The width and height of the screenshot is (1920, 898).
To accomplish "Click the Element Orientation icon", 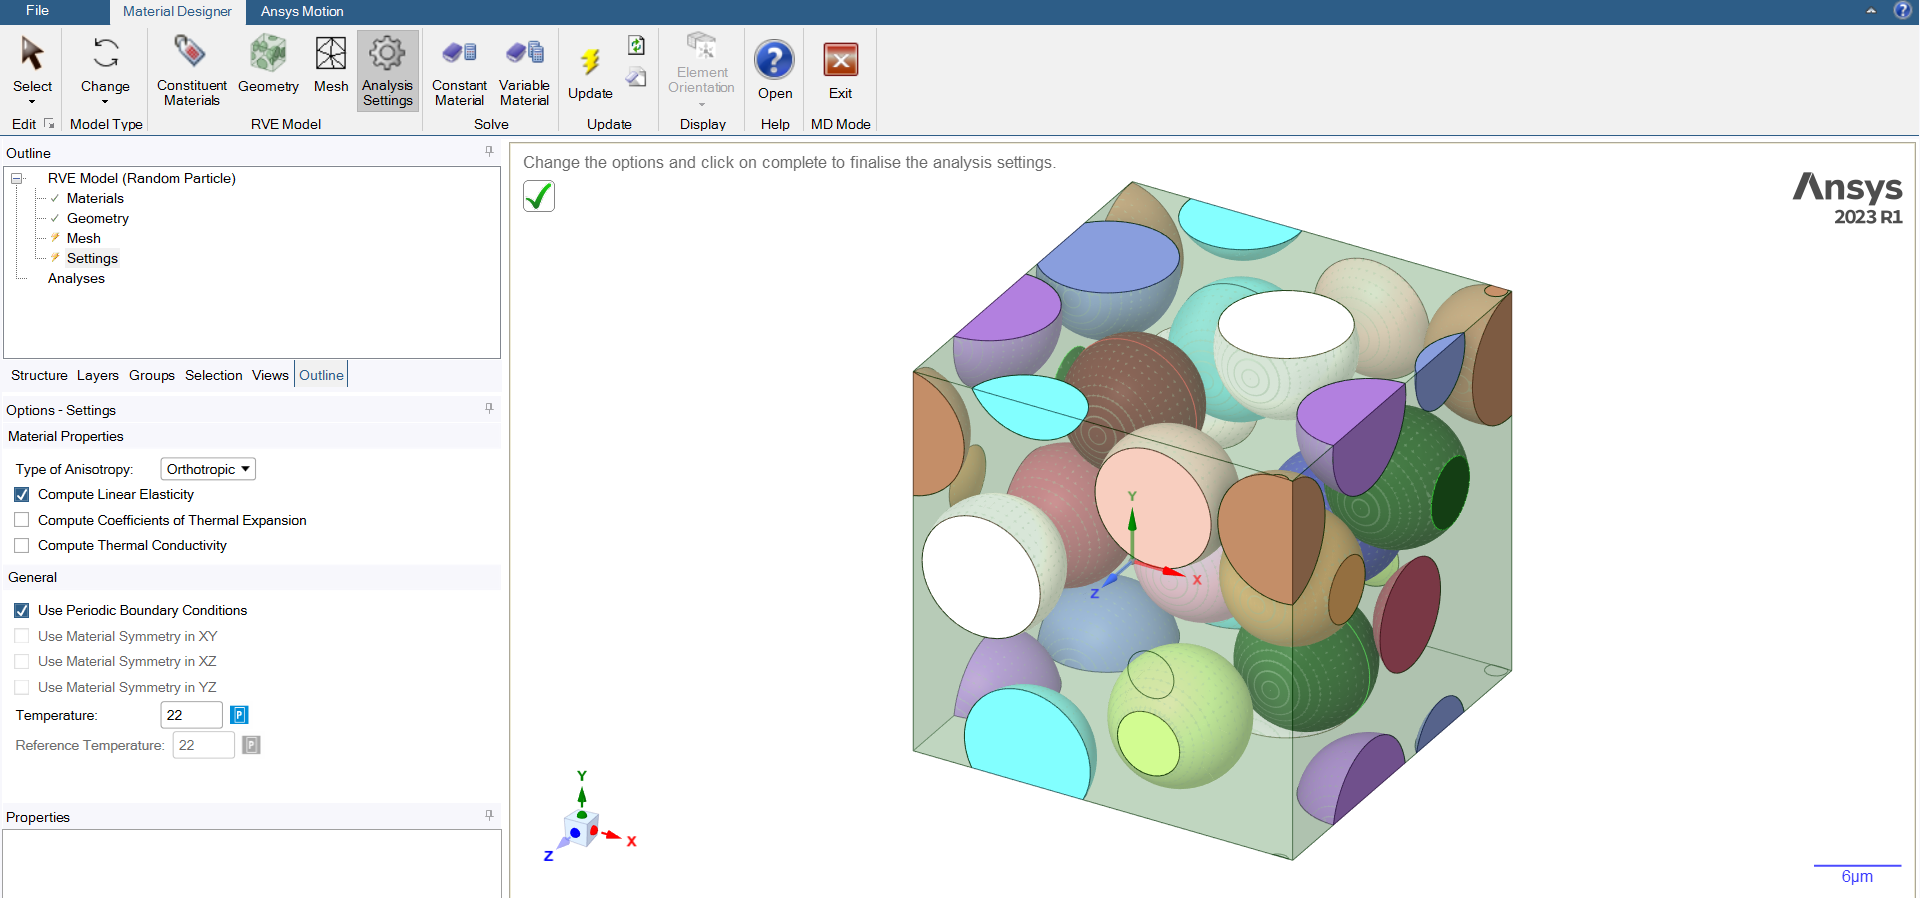I will (x=702, y=46).
